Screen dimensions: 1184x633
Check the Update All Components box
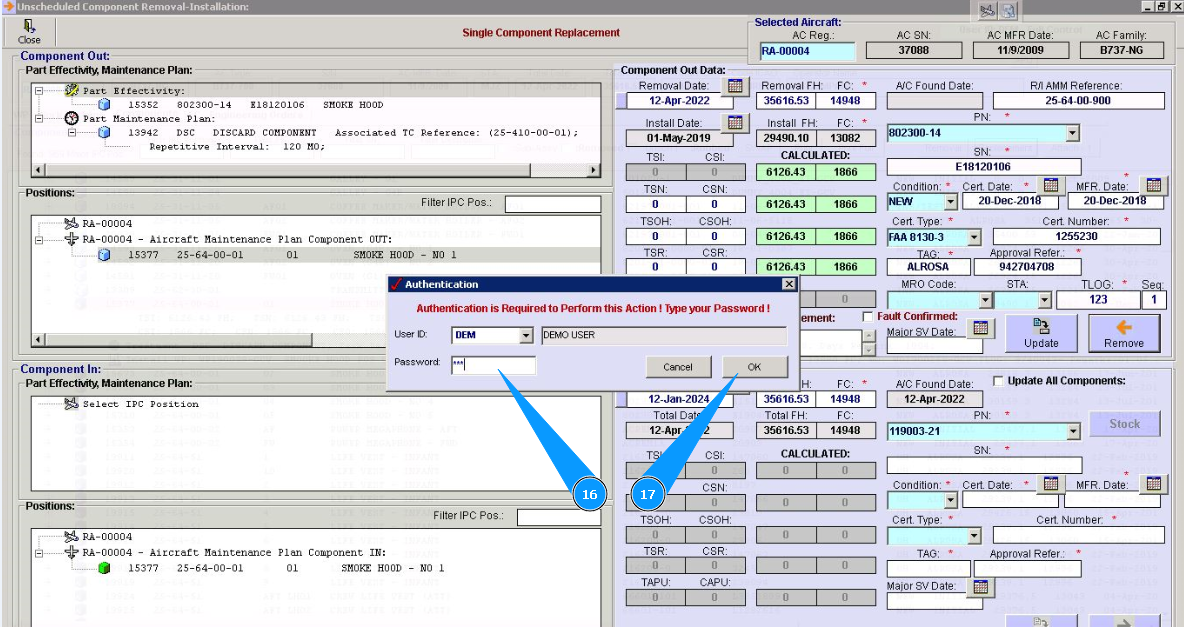point(998,381)
